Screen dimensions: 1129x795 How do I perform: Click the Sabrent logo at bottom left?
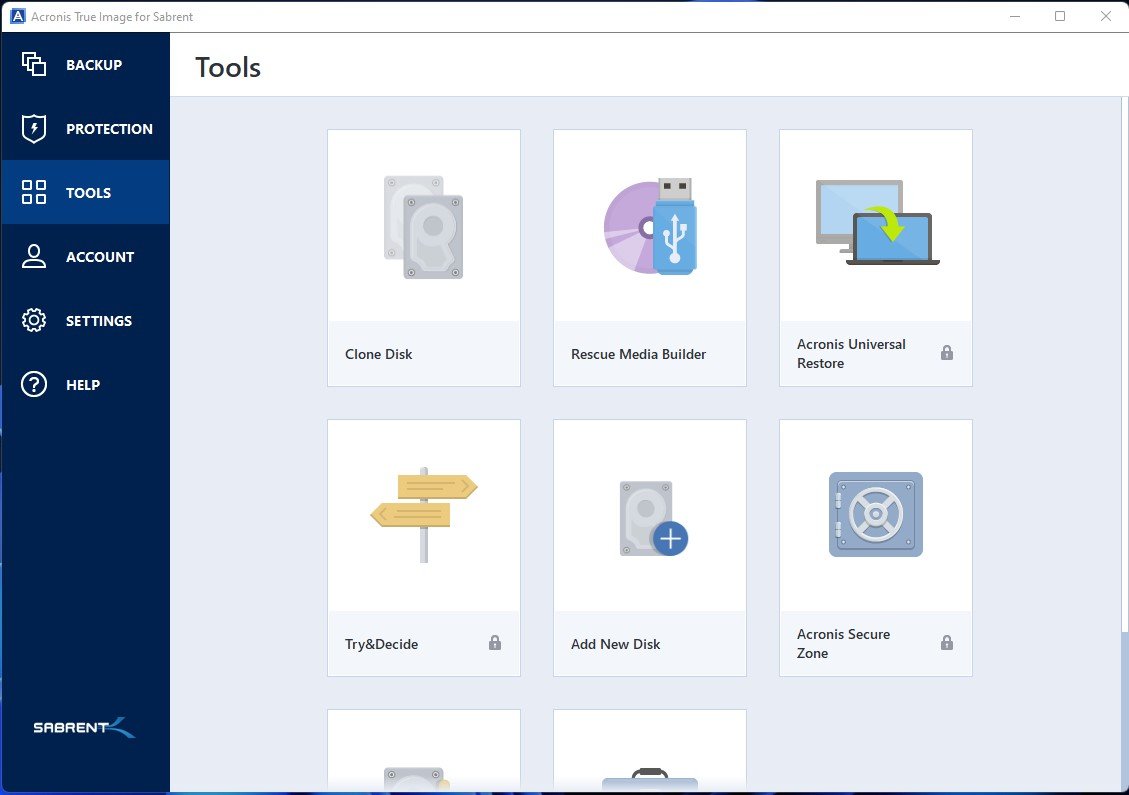click(x=85, y=727)
